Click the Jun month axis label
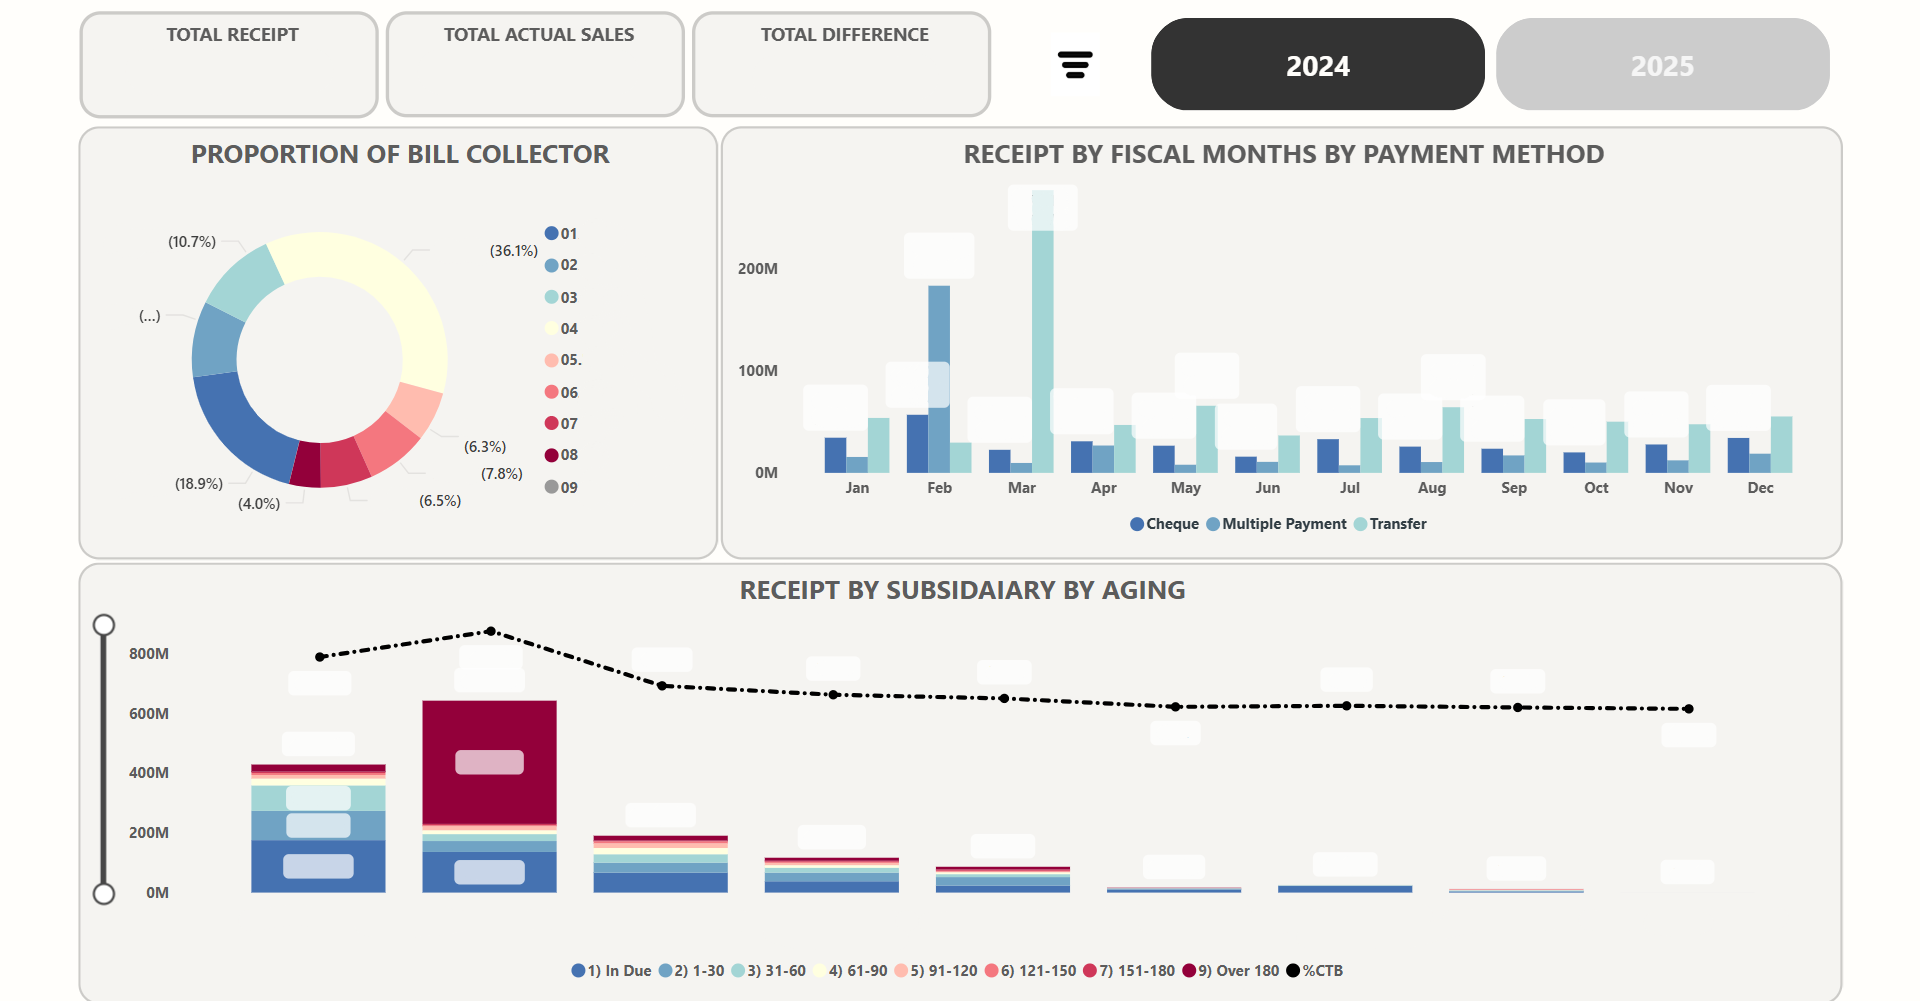Viewport: 1920px width, 1001px height. [1268, 488]
